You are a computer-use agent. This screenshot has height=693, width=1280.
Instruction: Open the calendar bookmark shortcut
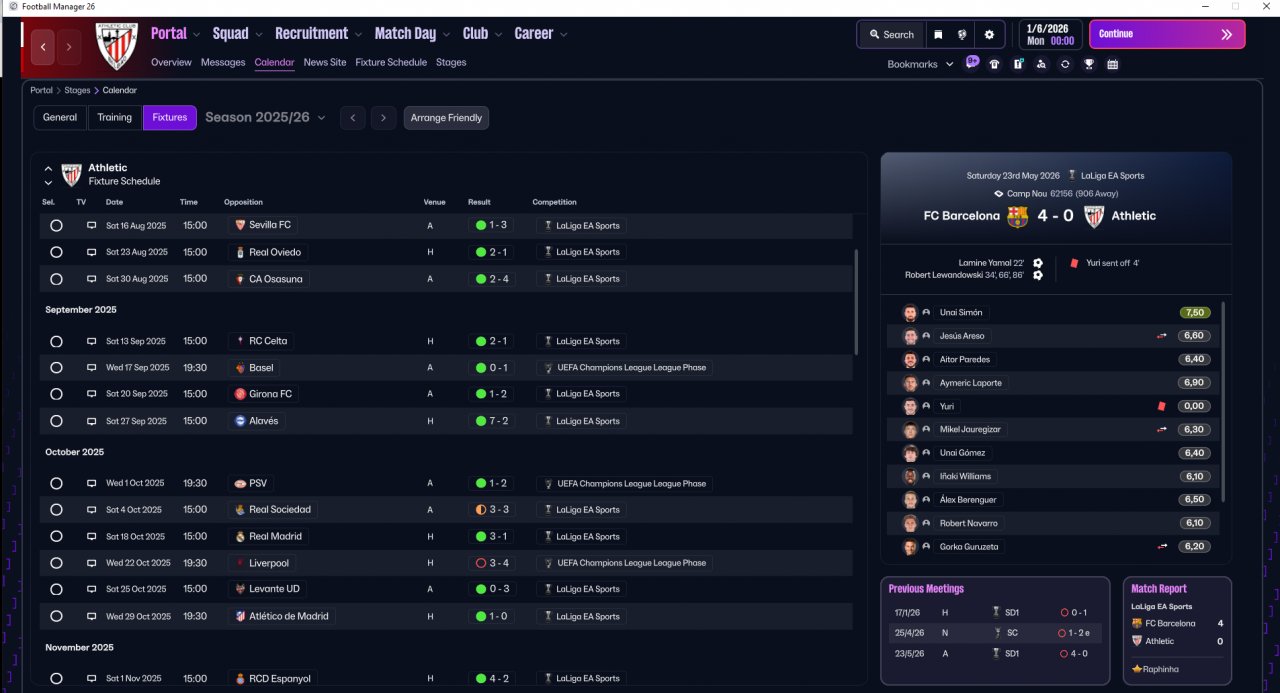1112,64
